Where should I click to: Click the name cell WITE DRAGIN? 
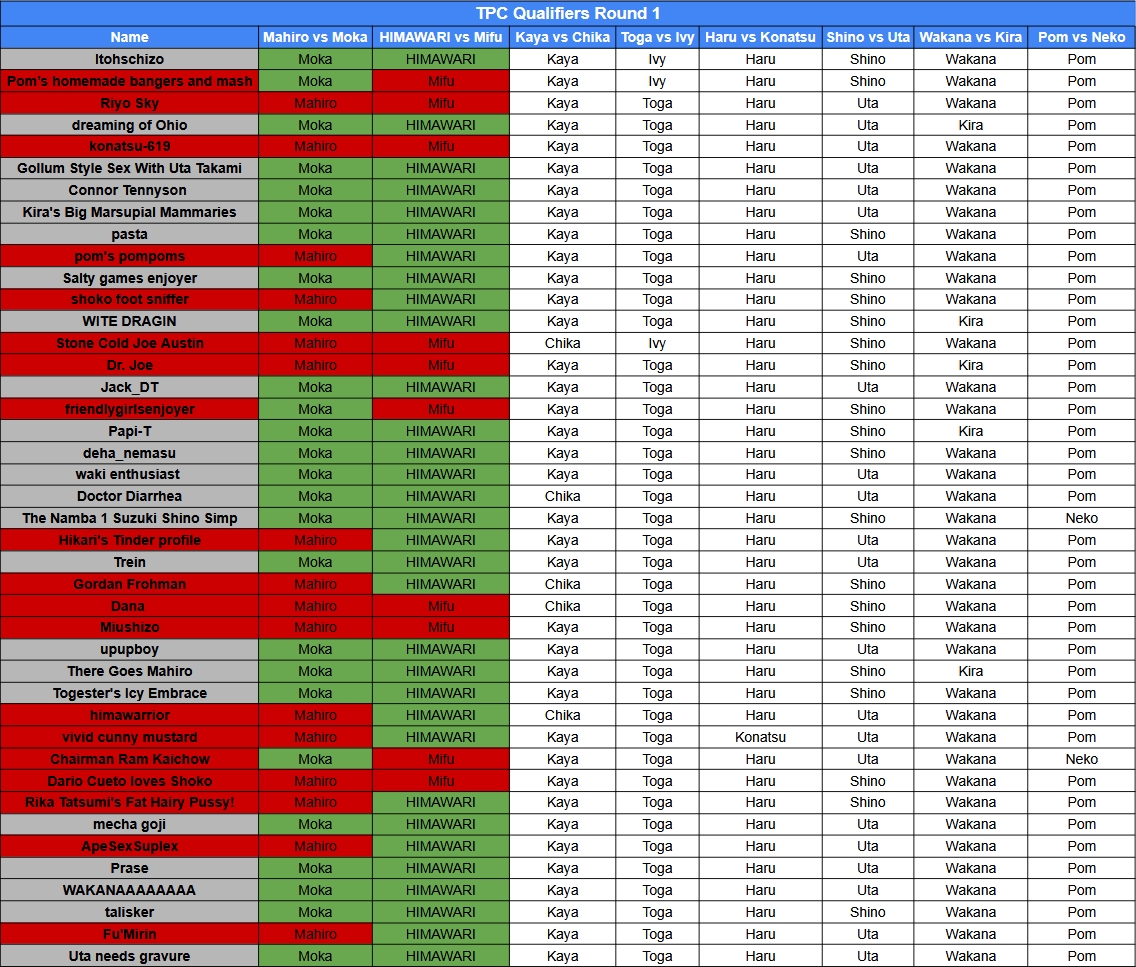130,321
